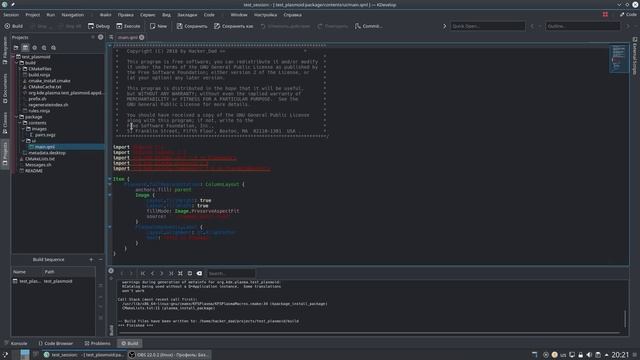Switch to the Code Browser bottom tab
Viewport: 640px width, 360px height.
tap(56, 343)
